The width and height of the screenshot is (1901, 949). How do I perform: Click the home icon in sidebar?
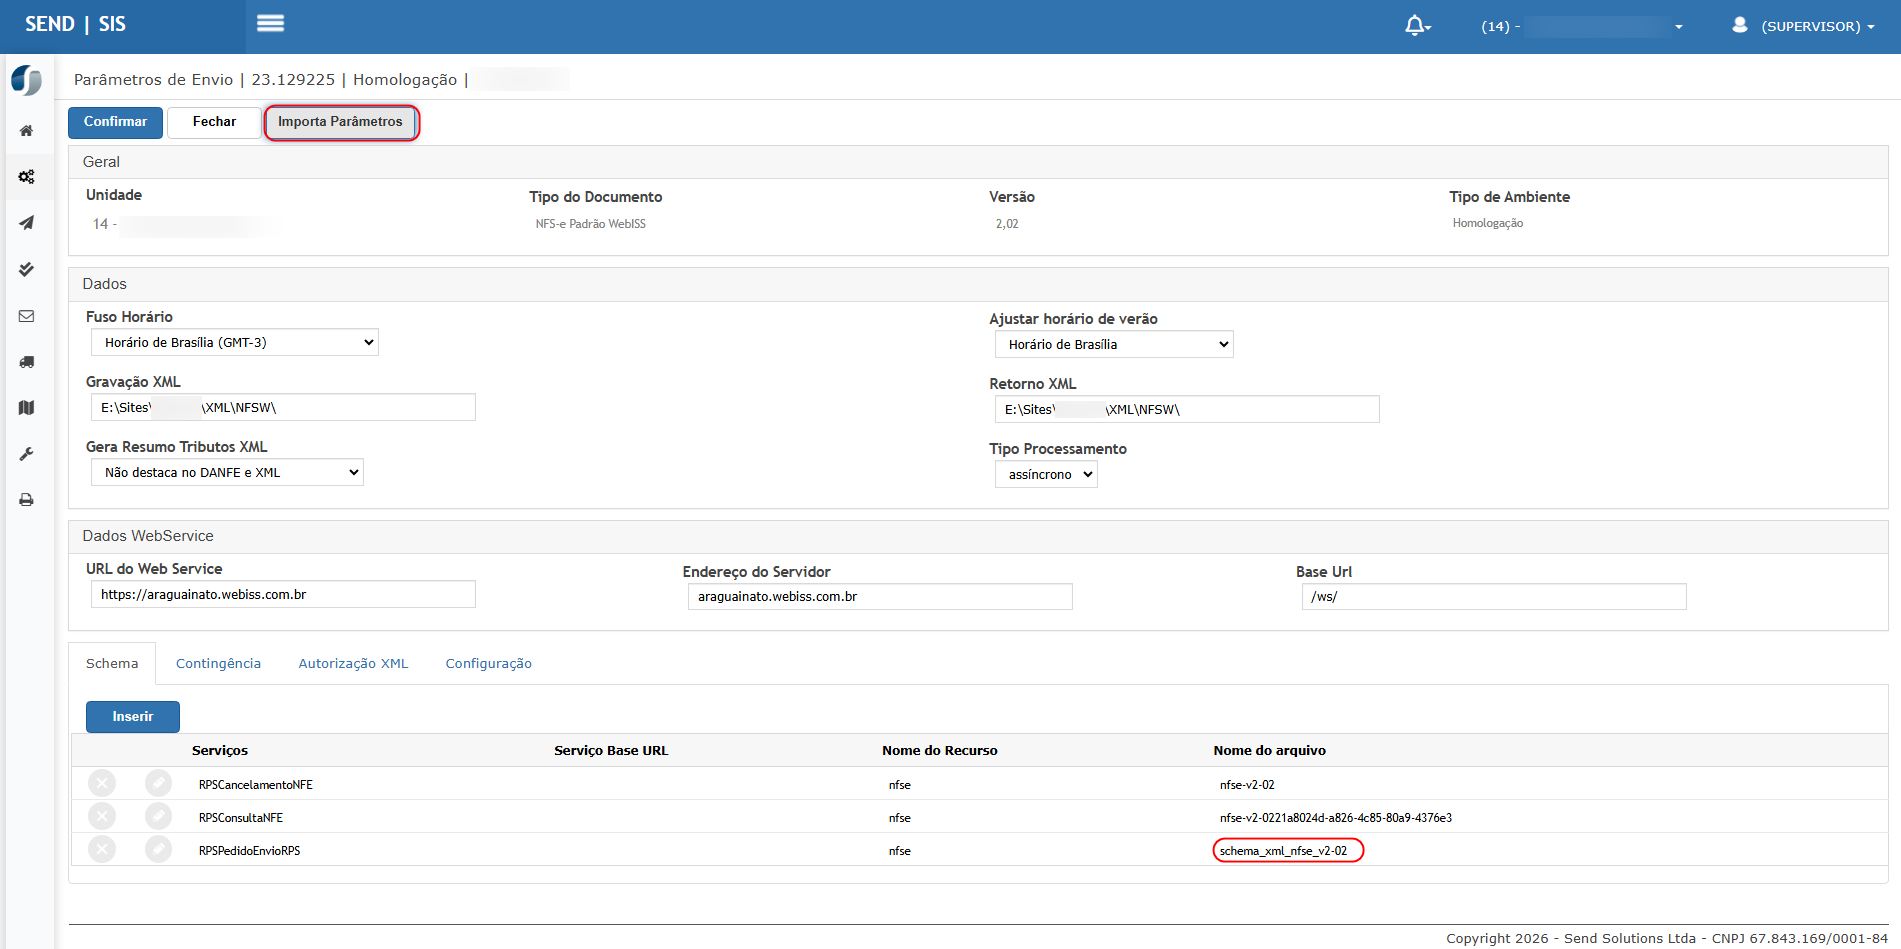[x=27, y=131]
